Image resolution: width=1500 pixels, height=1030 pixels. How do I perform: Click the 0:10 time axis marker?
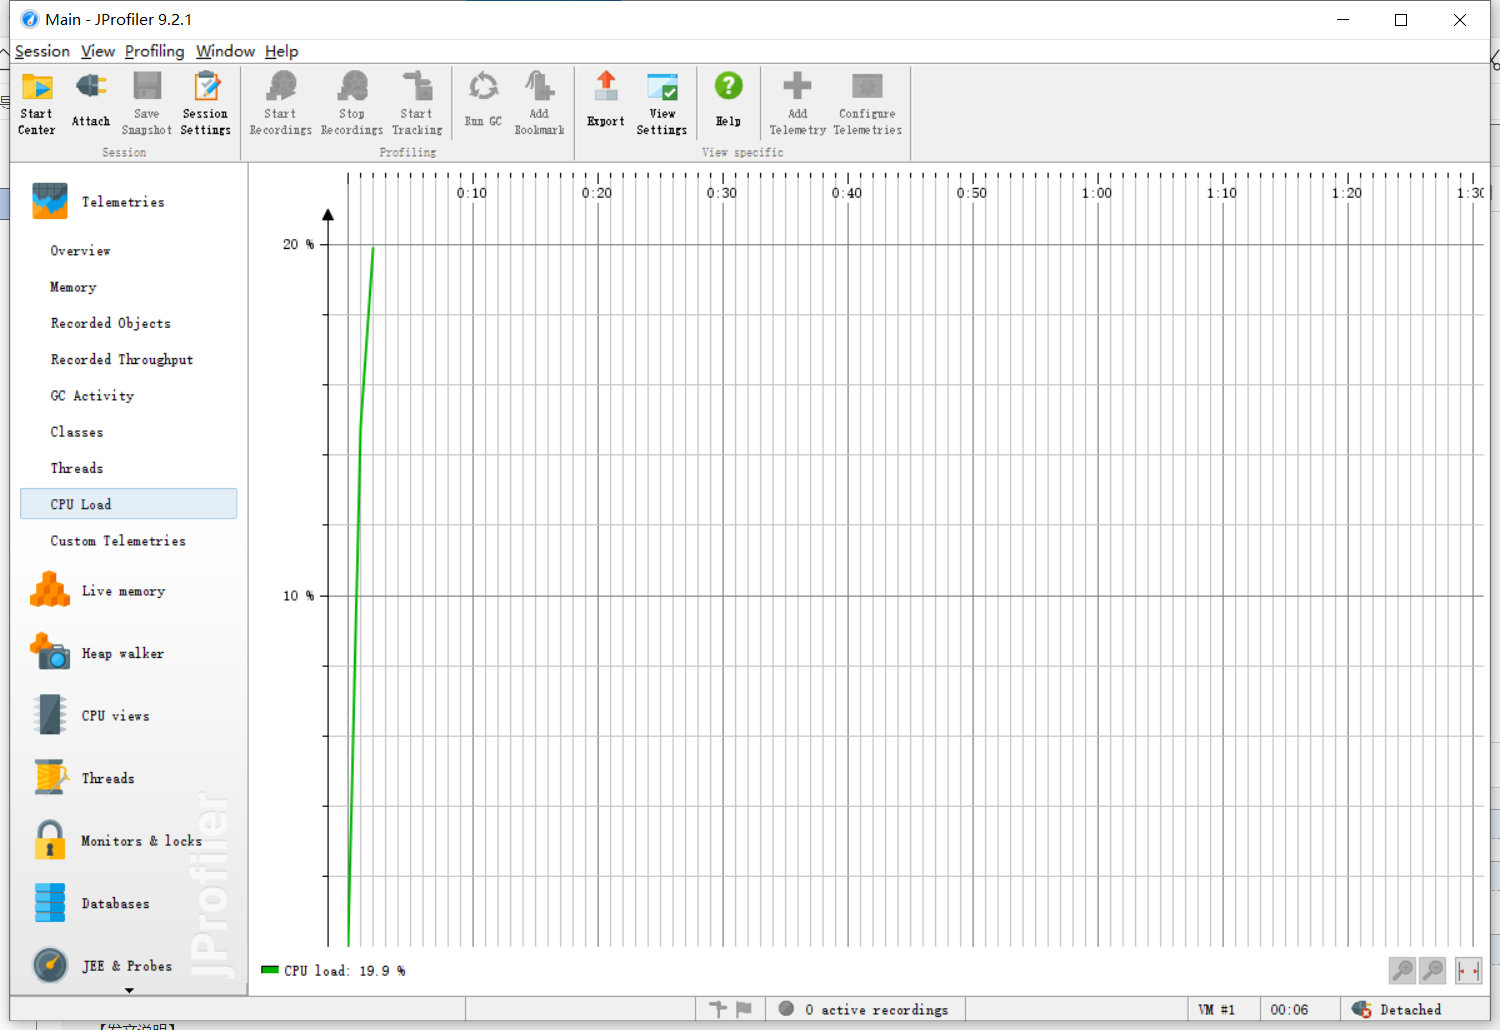[x=472, y=193]
